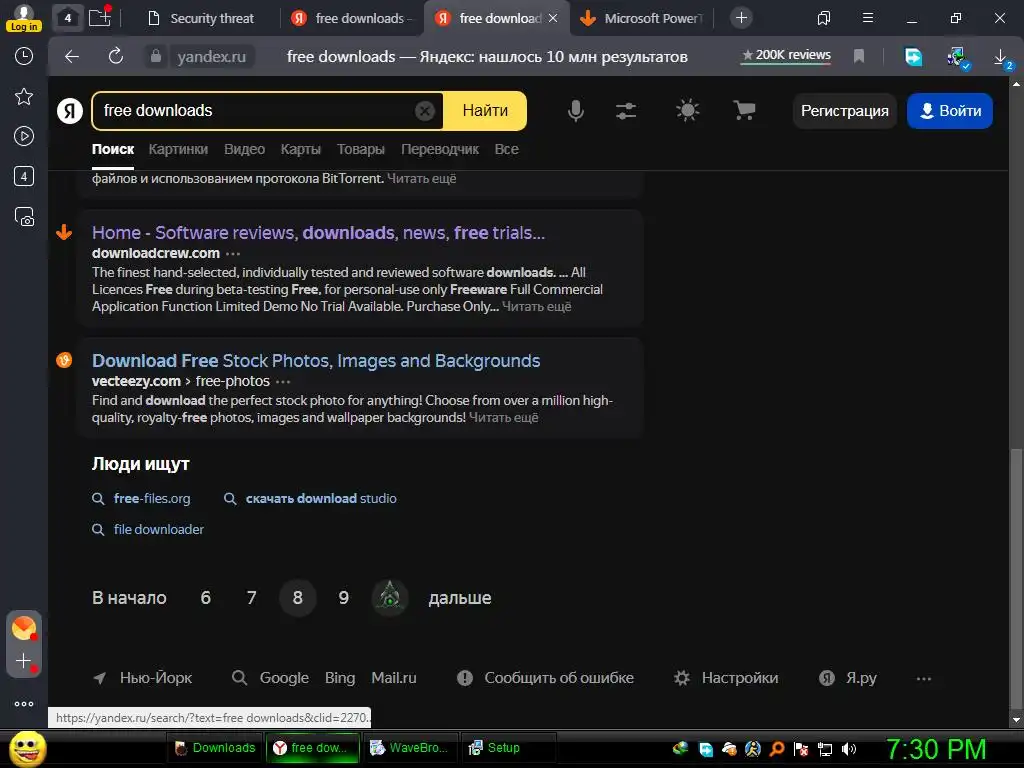1024x768 pixels.
Task: Select the Карты search tab
Action: click(300, 149)
